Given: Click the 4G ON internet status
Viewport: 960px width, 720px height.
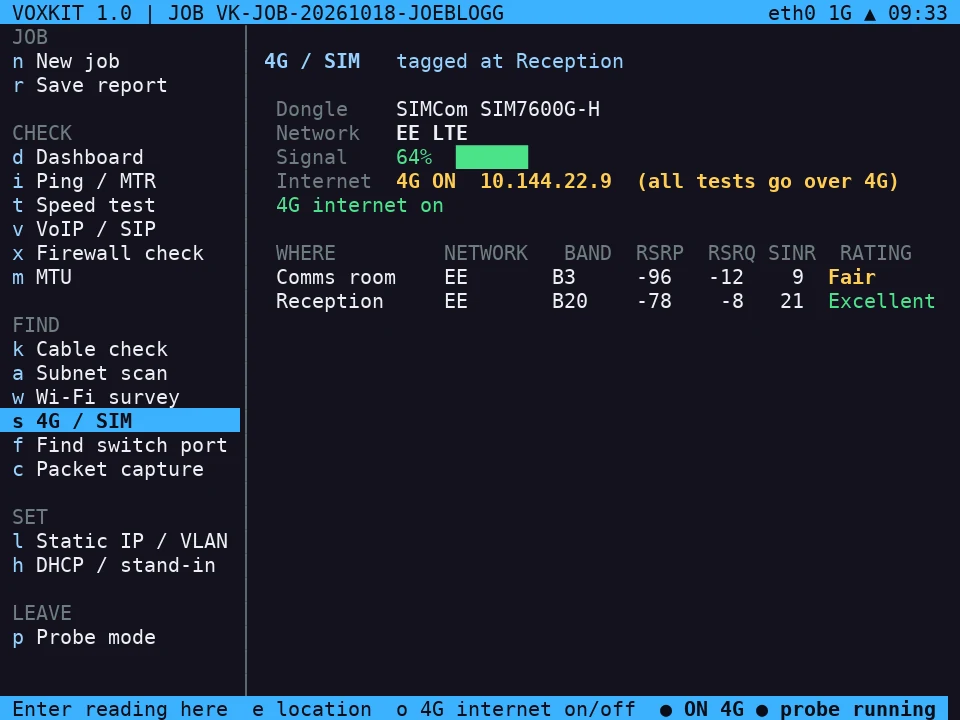Looking at the screenshot, I should click(426, 181).
